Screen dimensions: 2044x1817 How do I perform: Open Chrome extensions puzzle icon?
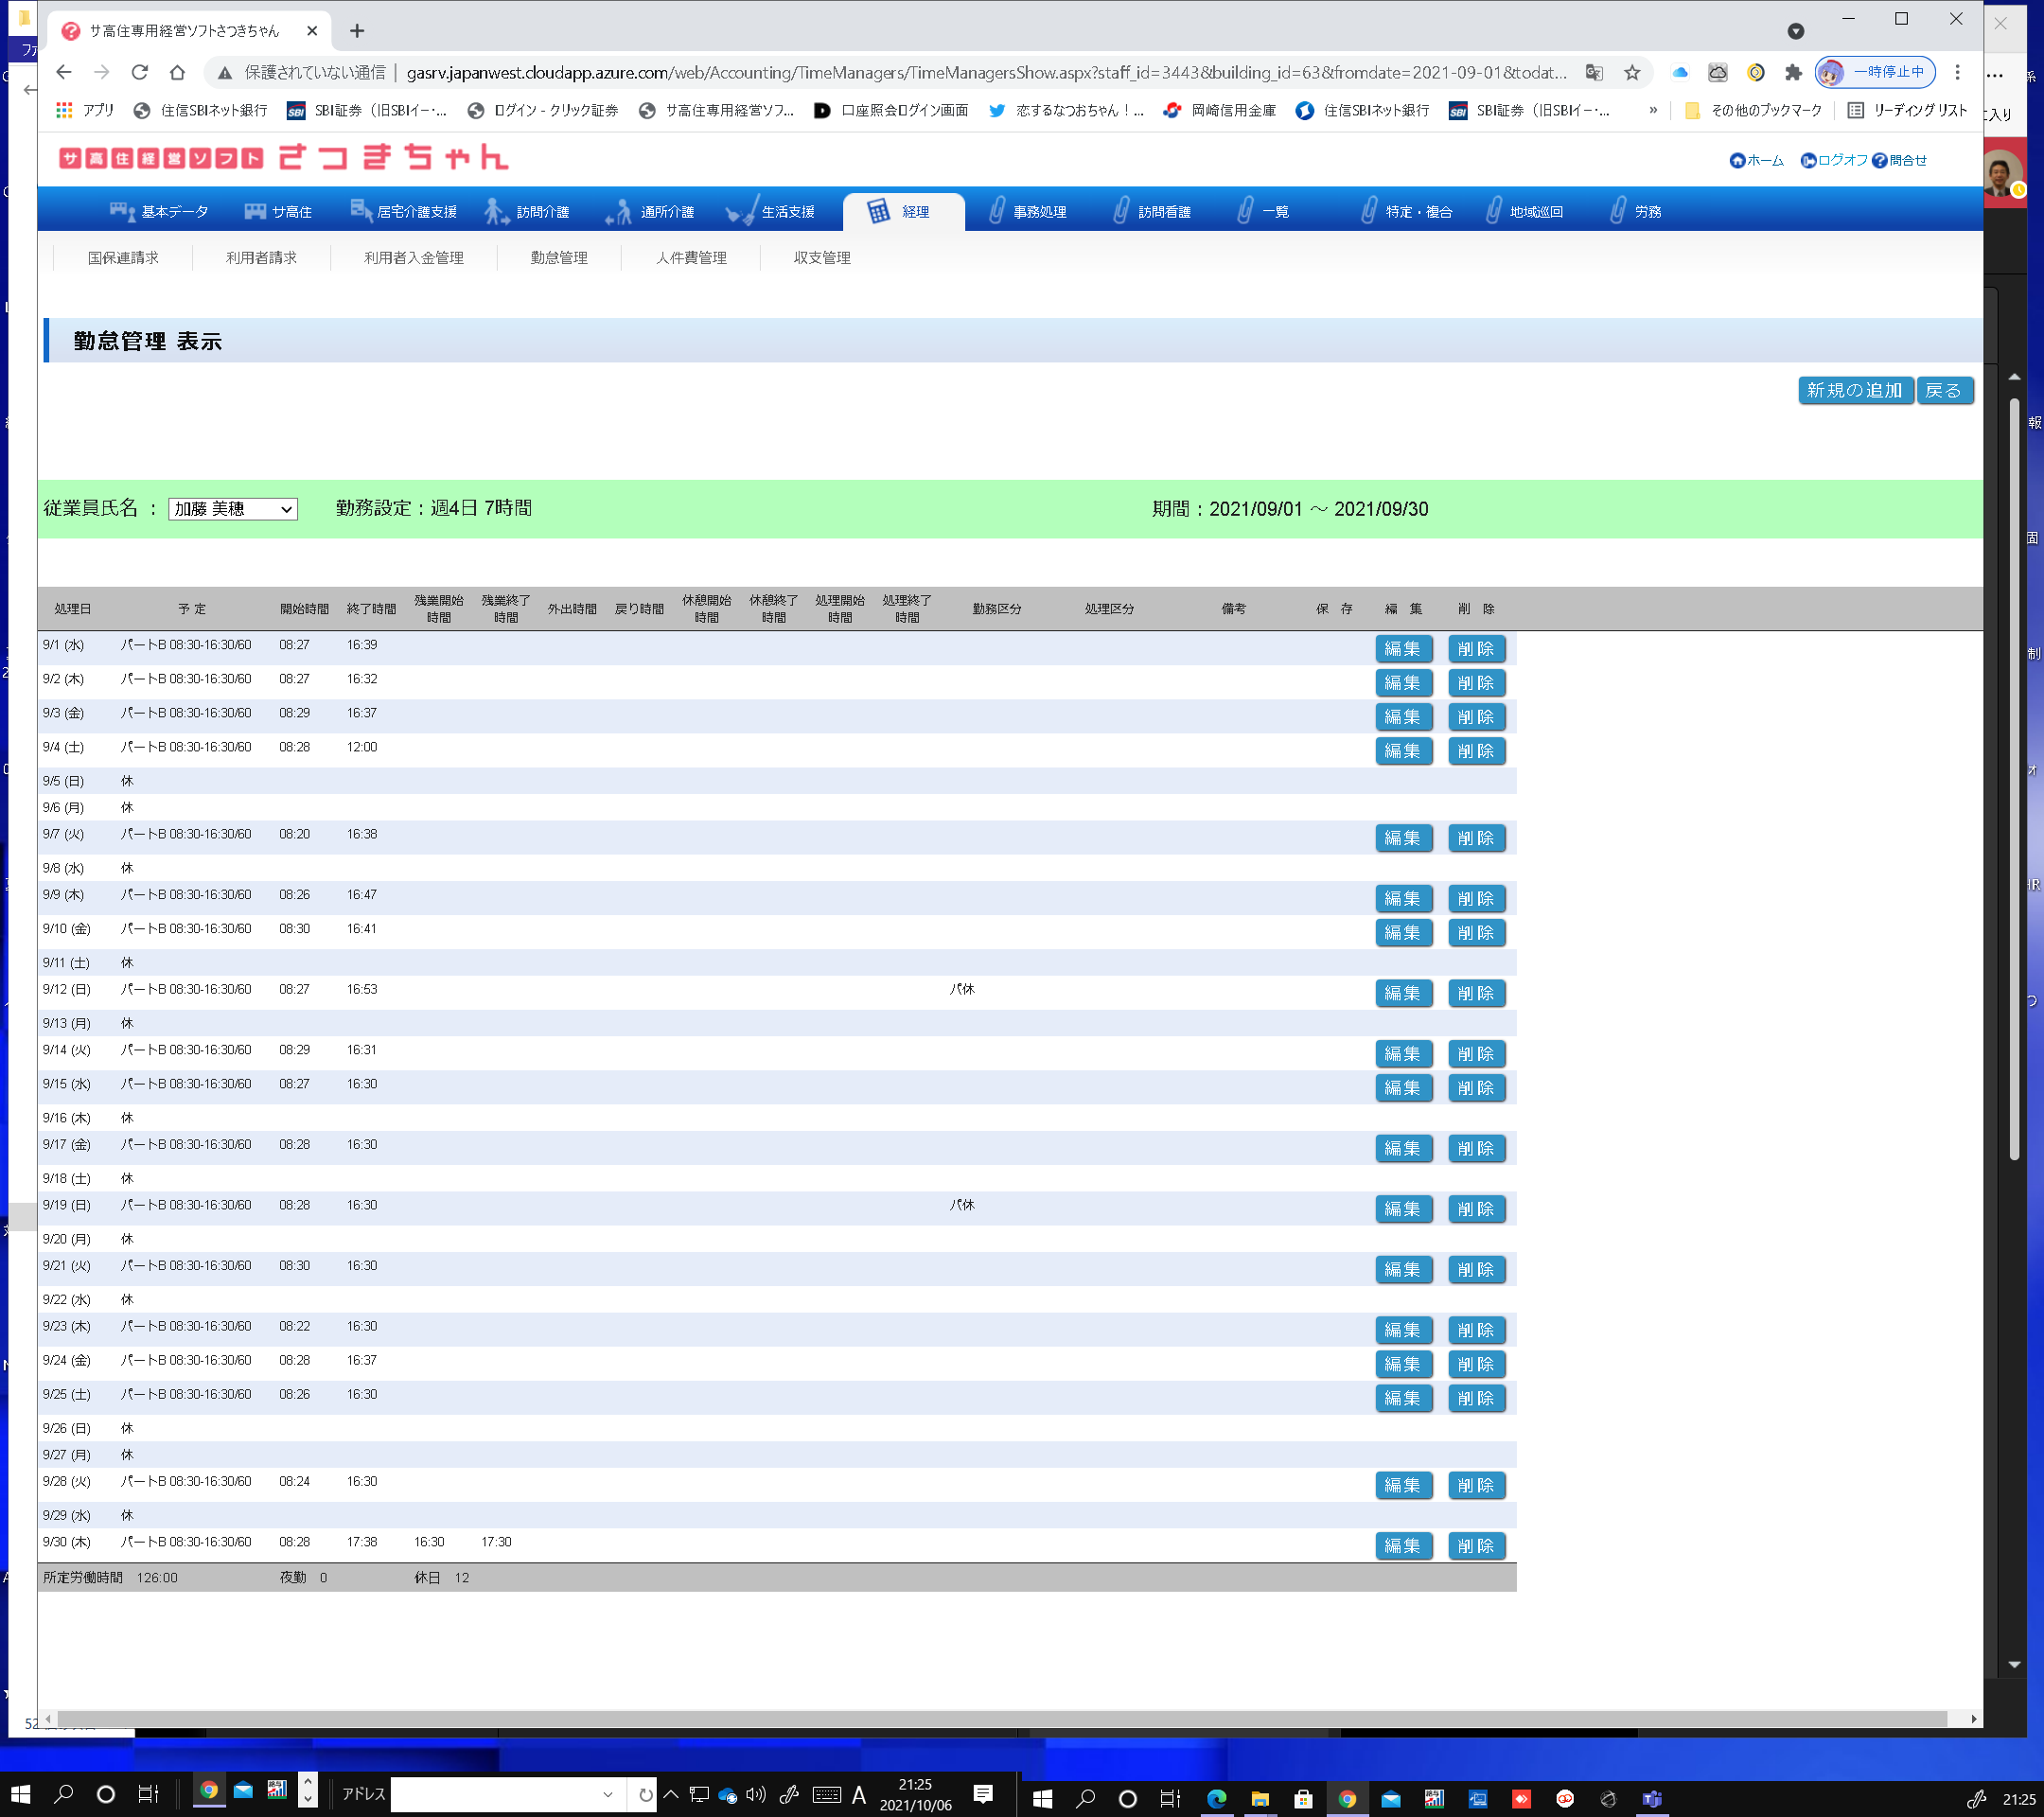1793,72
